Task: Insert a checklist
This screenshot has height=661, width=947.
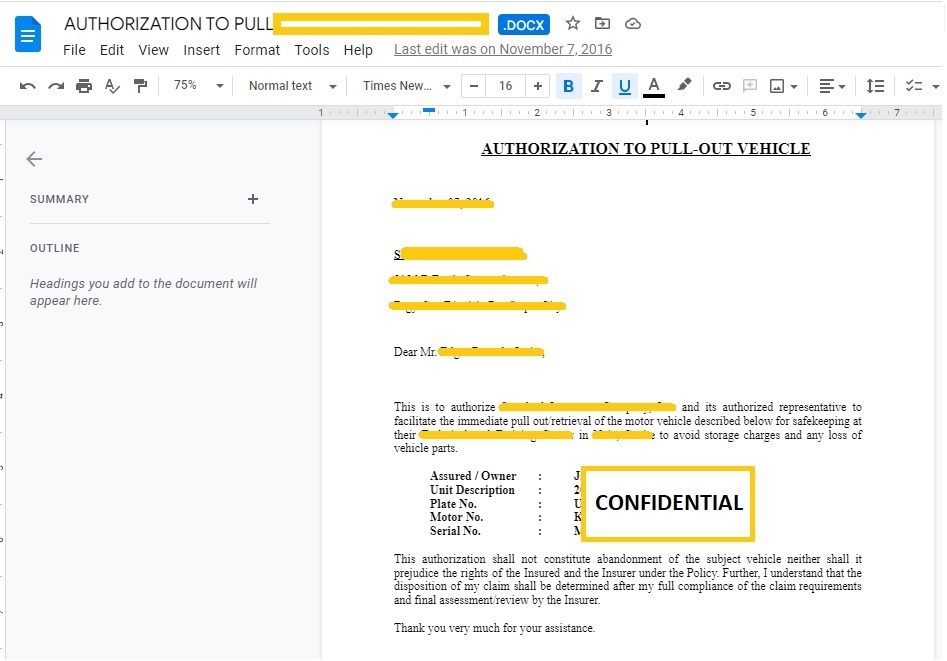Action: click(x=913, y=86)
